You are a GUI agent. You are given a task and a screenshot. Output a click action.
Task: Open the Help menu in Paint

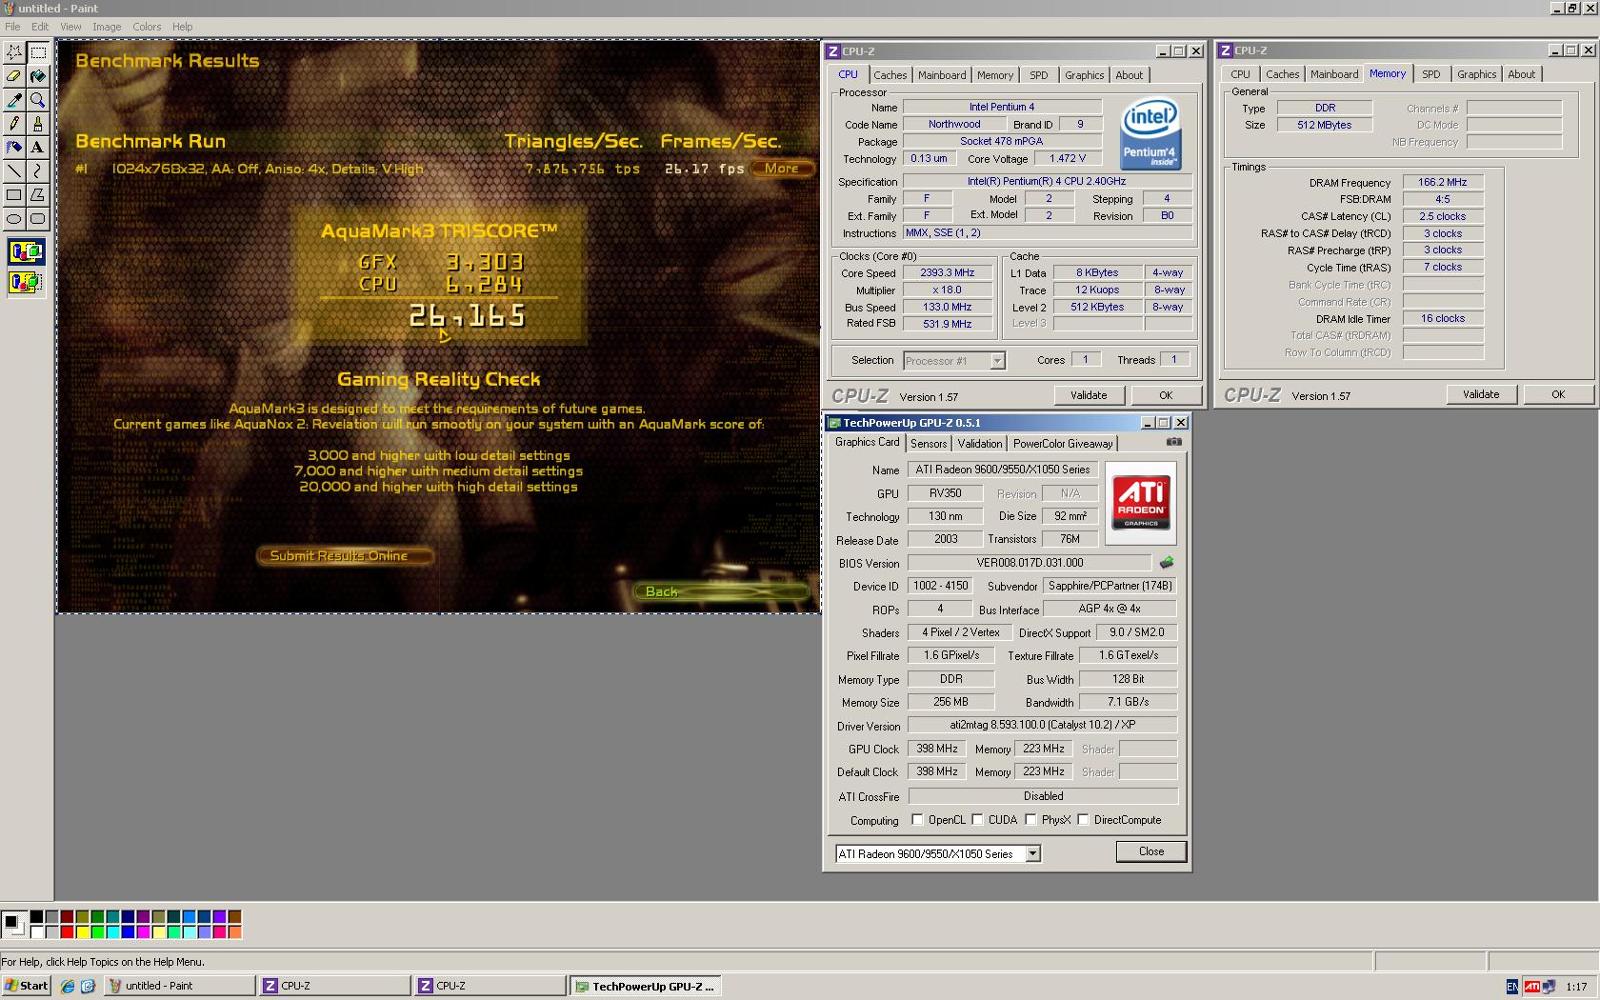(x=182, y=27)
